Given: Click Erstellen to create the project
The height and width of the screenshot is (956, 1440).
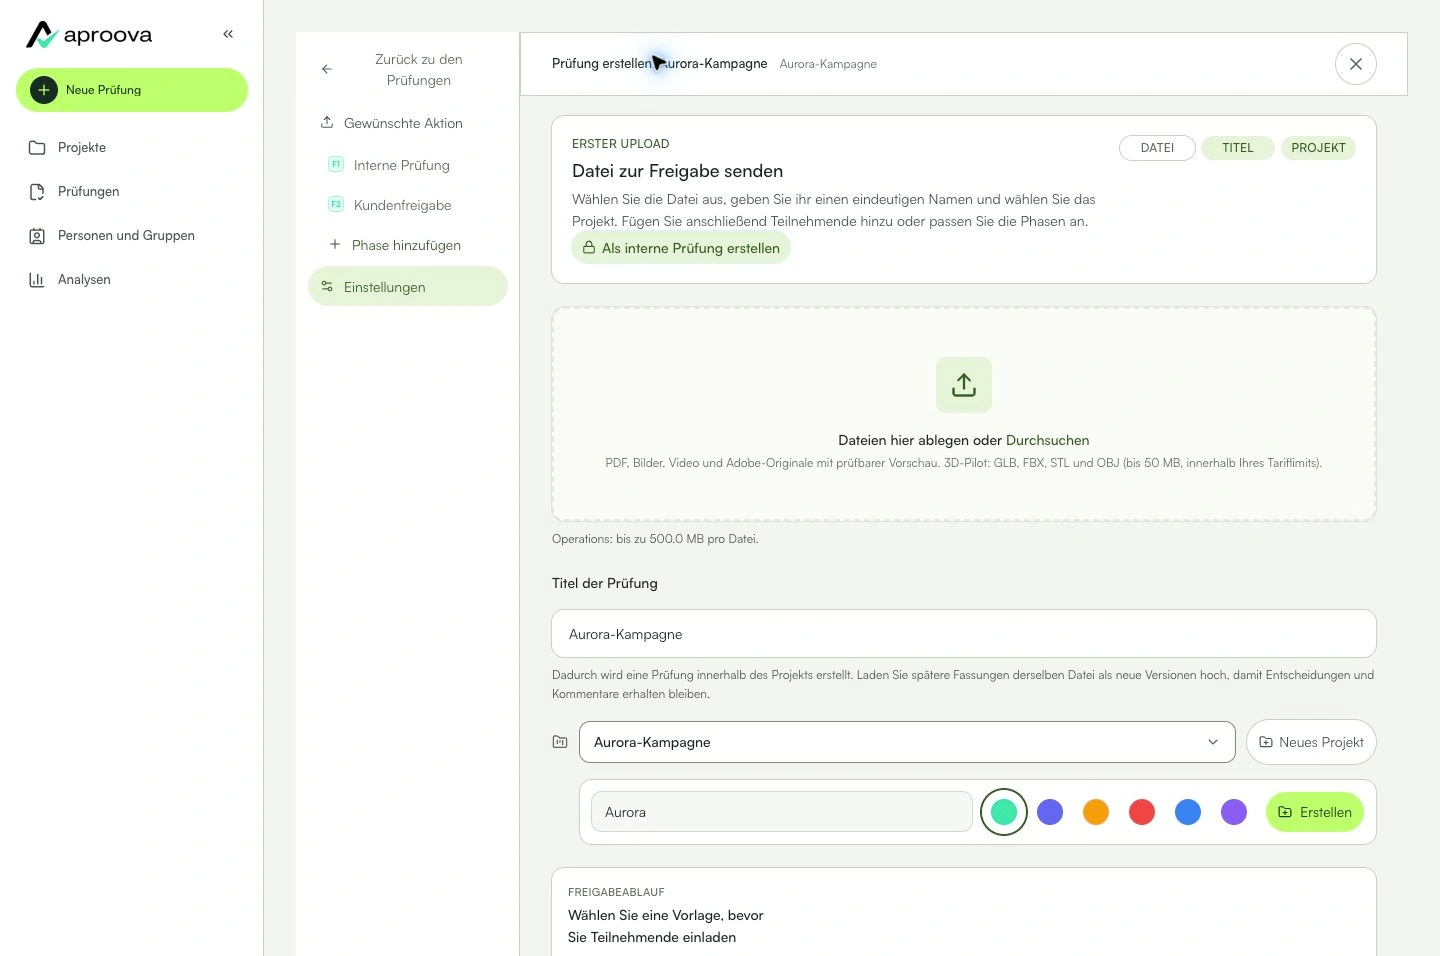Looking at the screenshot, I should pos(1315,812).
